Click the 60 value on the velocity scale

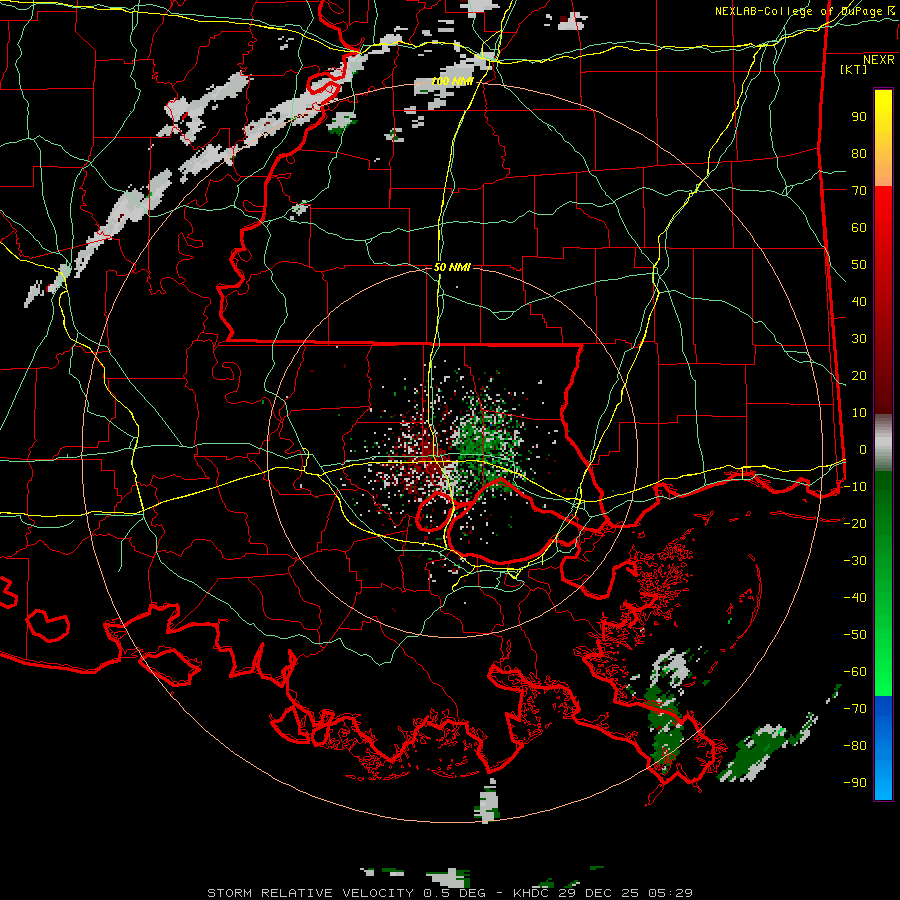coord(859,227)
